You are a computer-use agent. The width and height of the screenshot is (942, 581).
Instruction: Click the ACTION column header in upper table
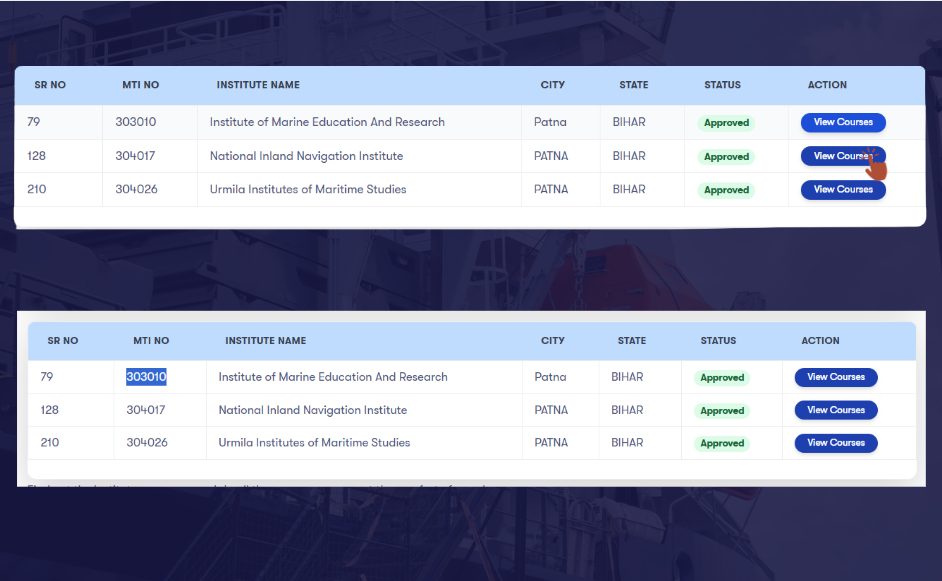(x=827, y=85)
